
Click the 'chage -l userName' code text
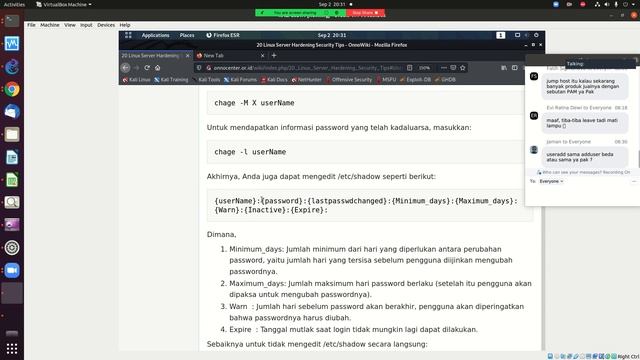coord(250,152)
